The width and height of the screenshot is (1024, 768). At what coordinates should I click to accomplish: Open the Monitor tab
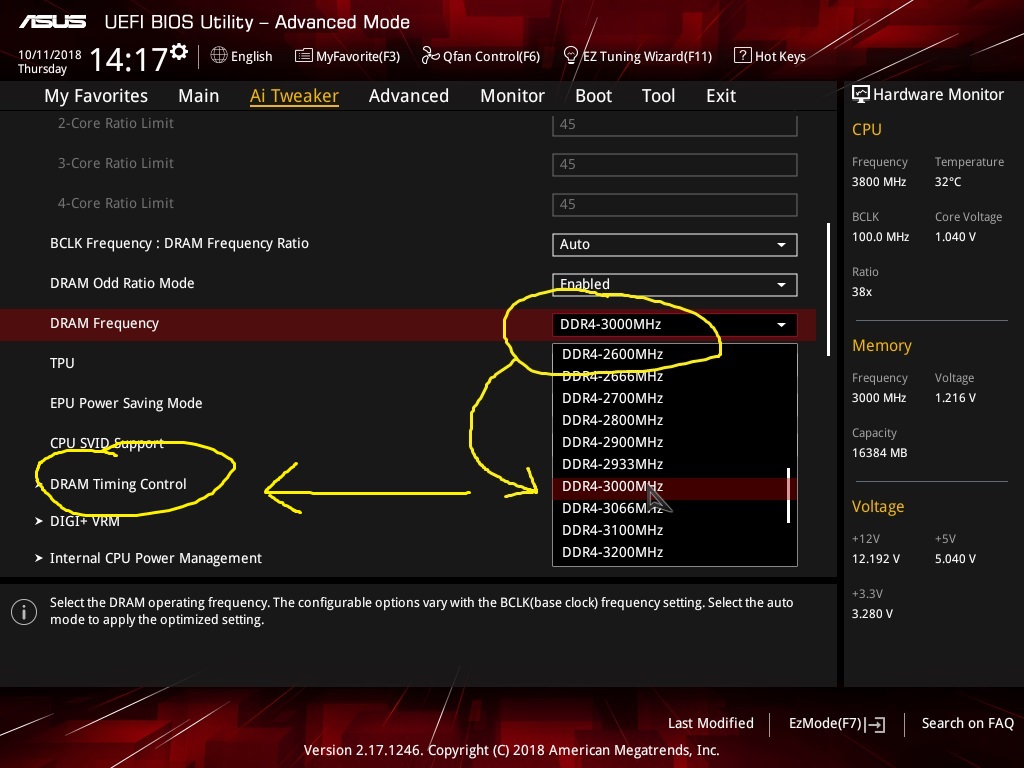coord(512,96)
